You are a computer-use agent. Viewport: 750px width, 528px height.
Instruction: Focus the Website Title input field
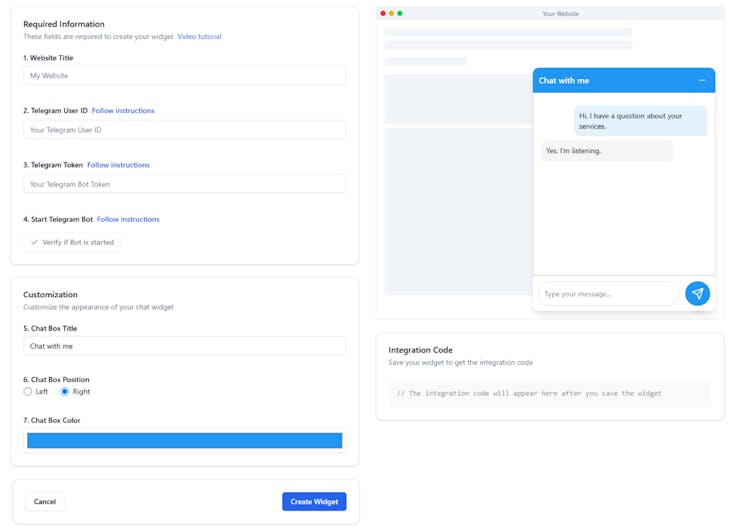pos(184,76)
